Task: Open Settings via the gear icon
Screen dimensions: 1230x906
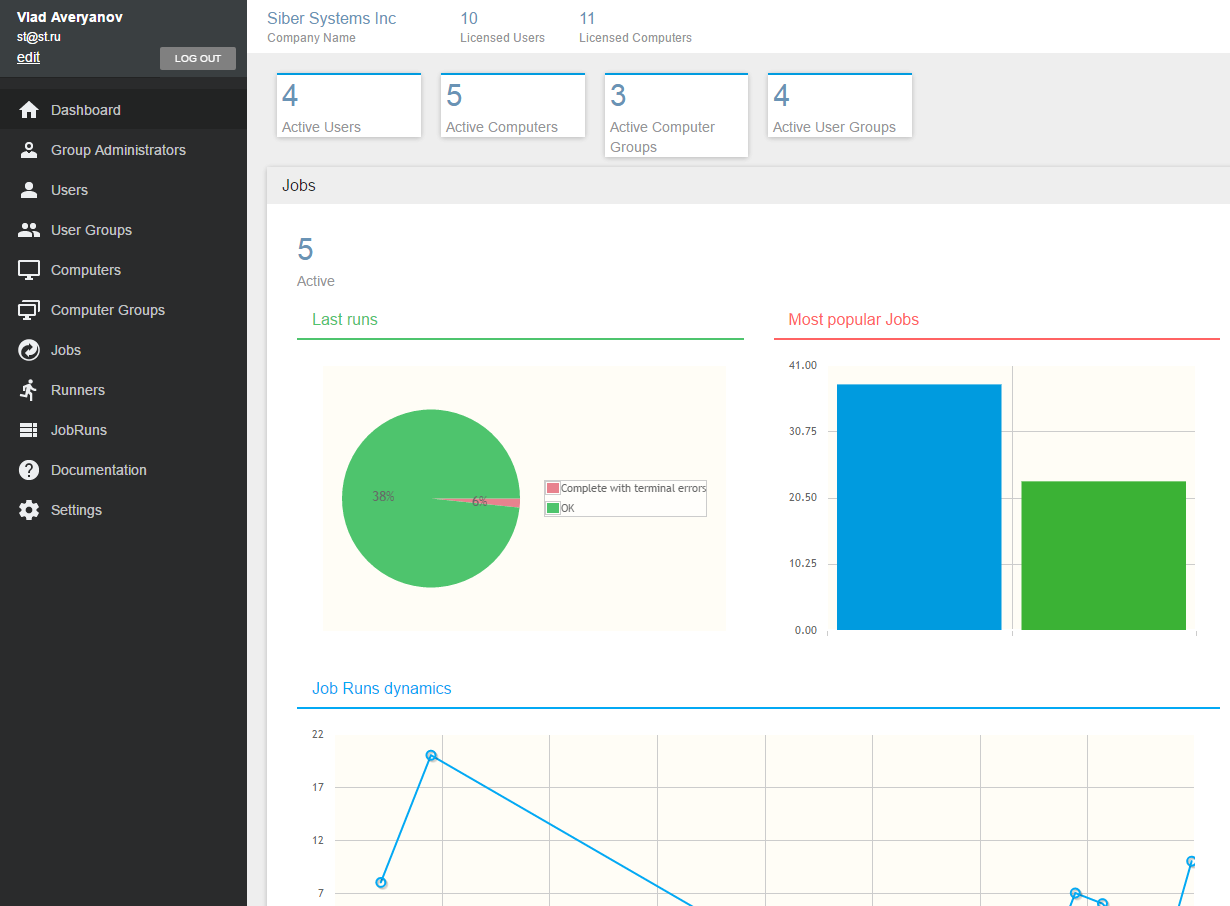Action: pos(29,510)
